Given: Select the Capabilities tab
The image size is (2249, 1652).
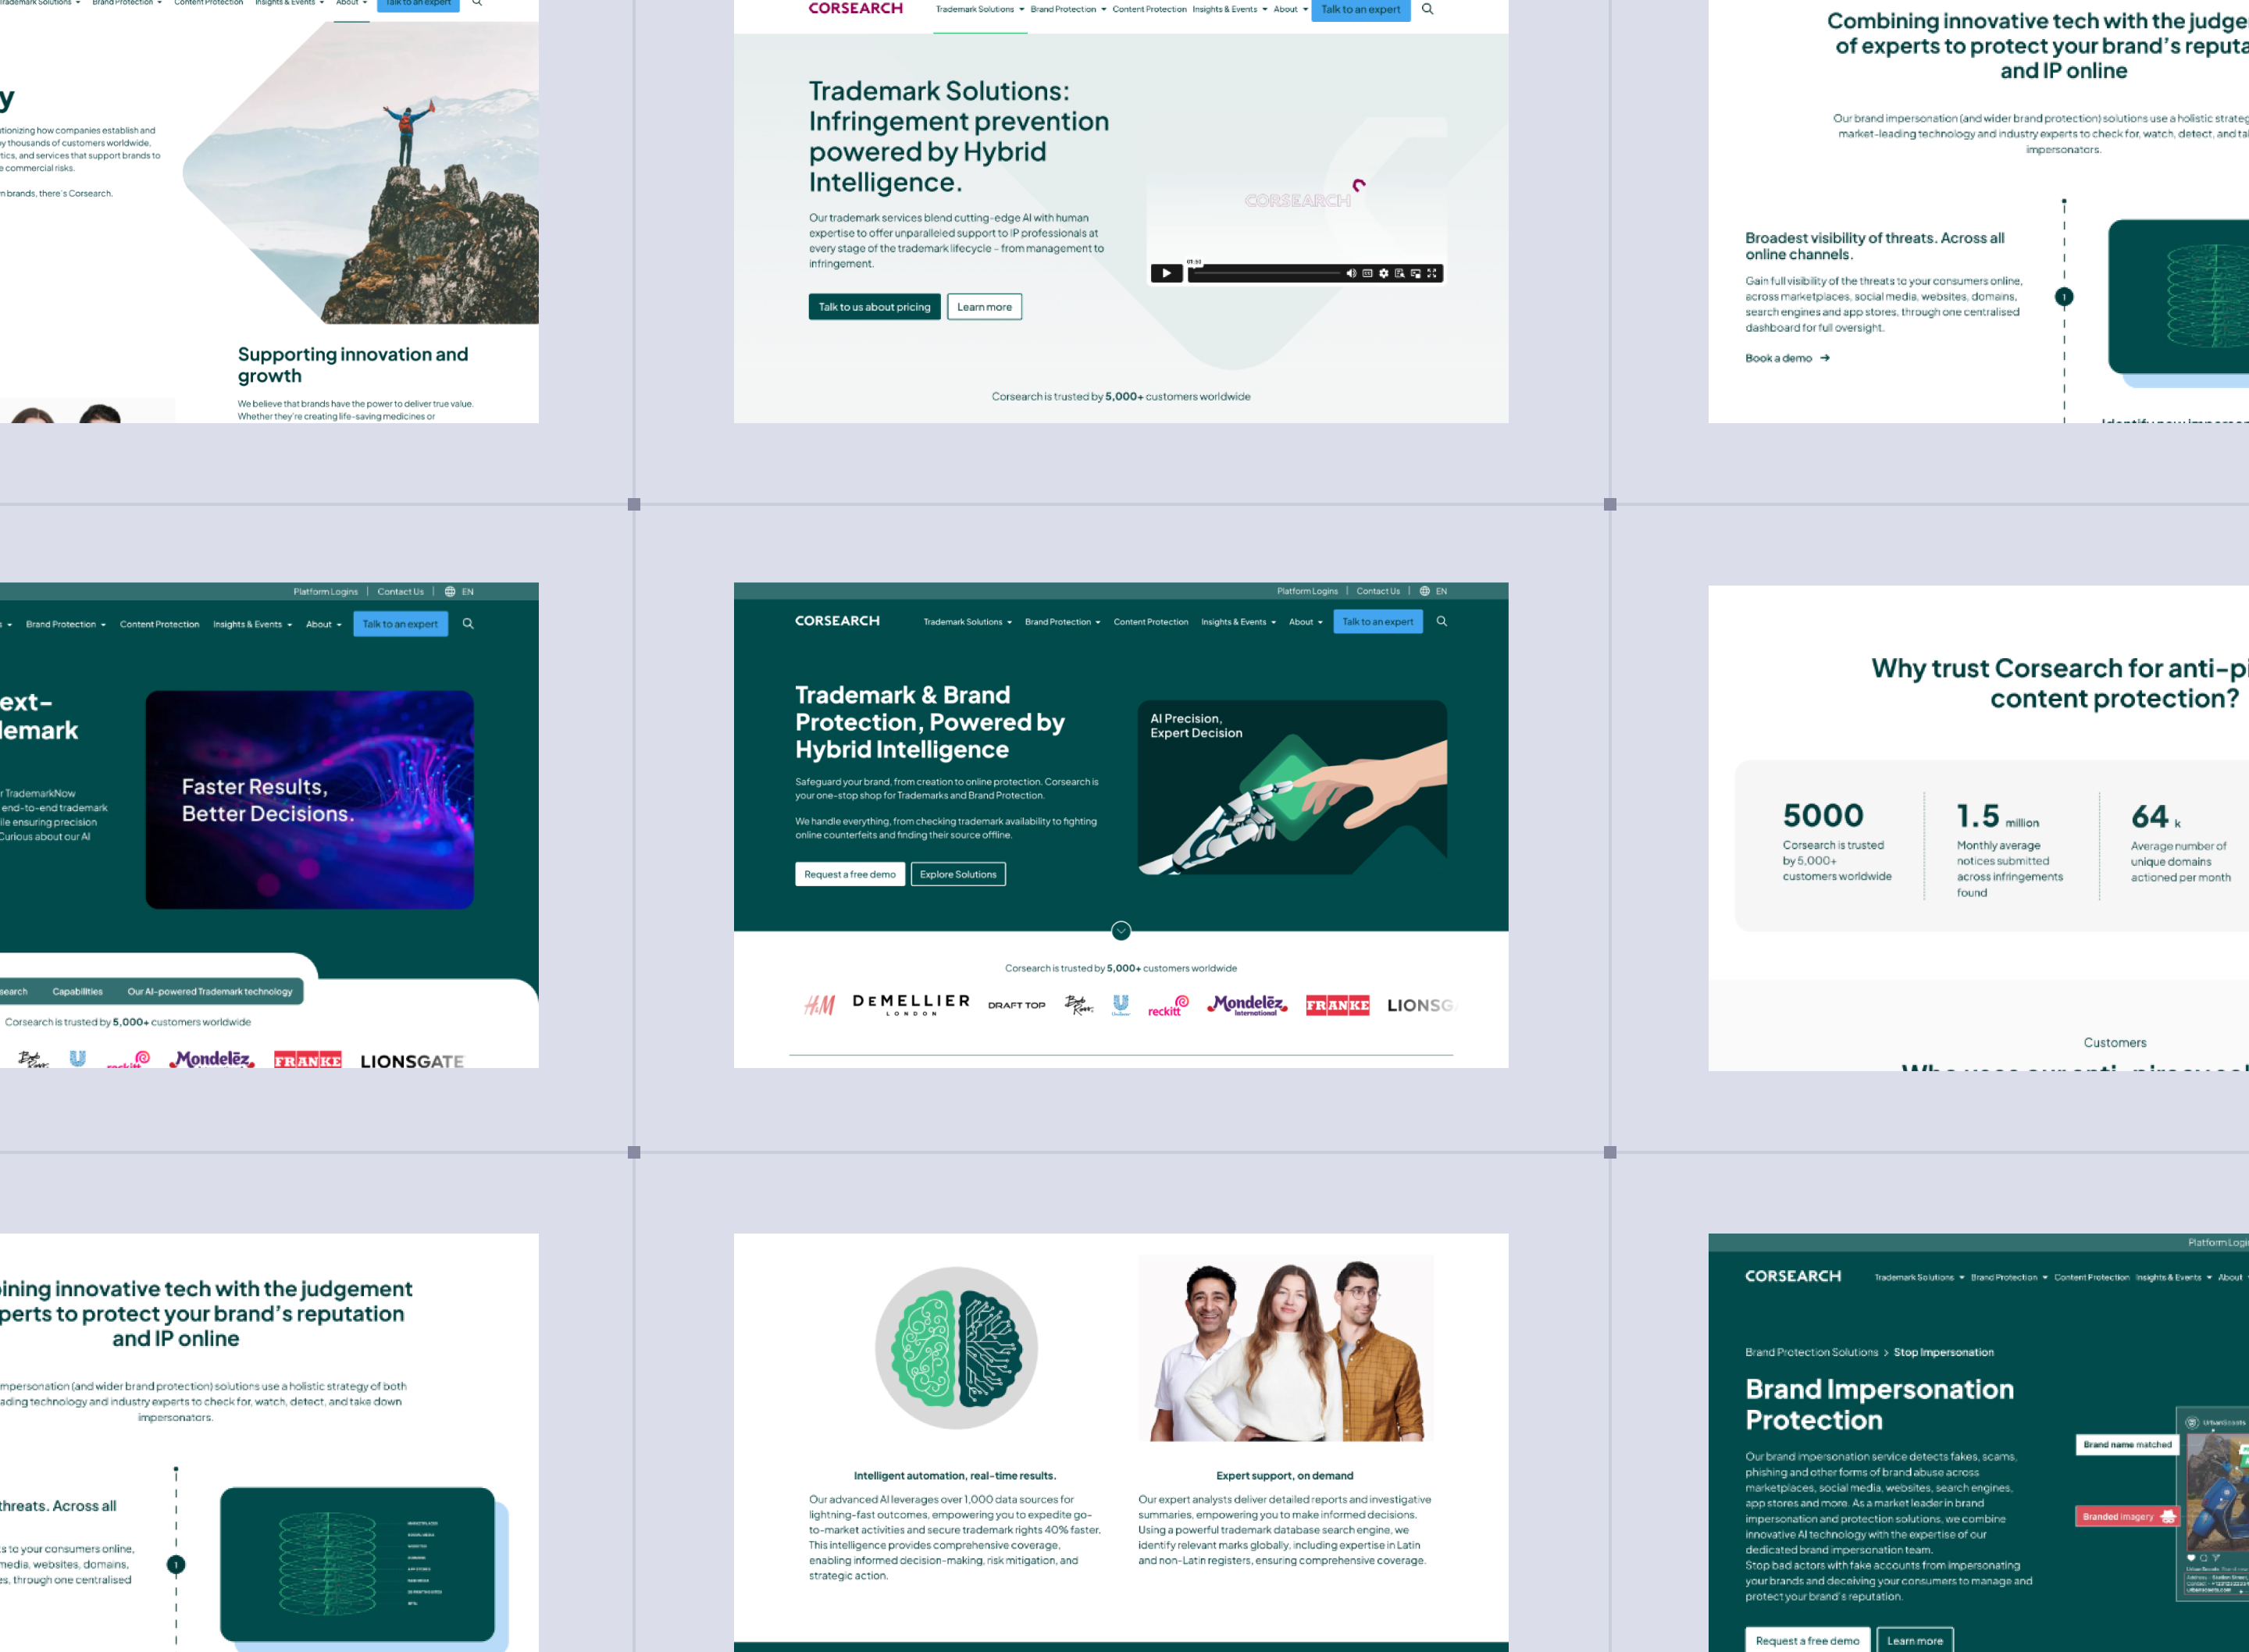Looking at the screenshot, I should pyautogui.click(x=77, y=992).
